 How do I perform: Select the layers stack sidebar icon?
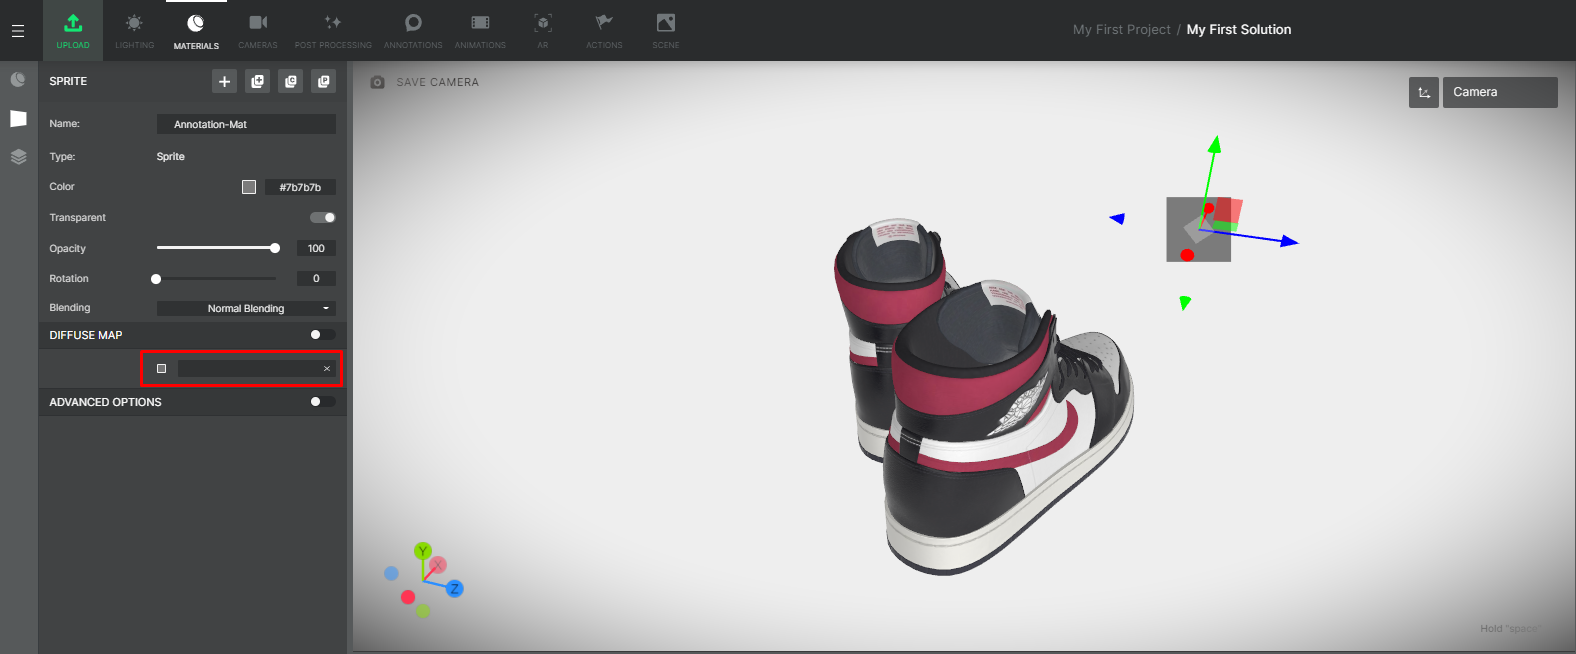(x=18, y=157)
